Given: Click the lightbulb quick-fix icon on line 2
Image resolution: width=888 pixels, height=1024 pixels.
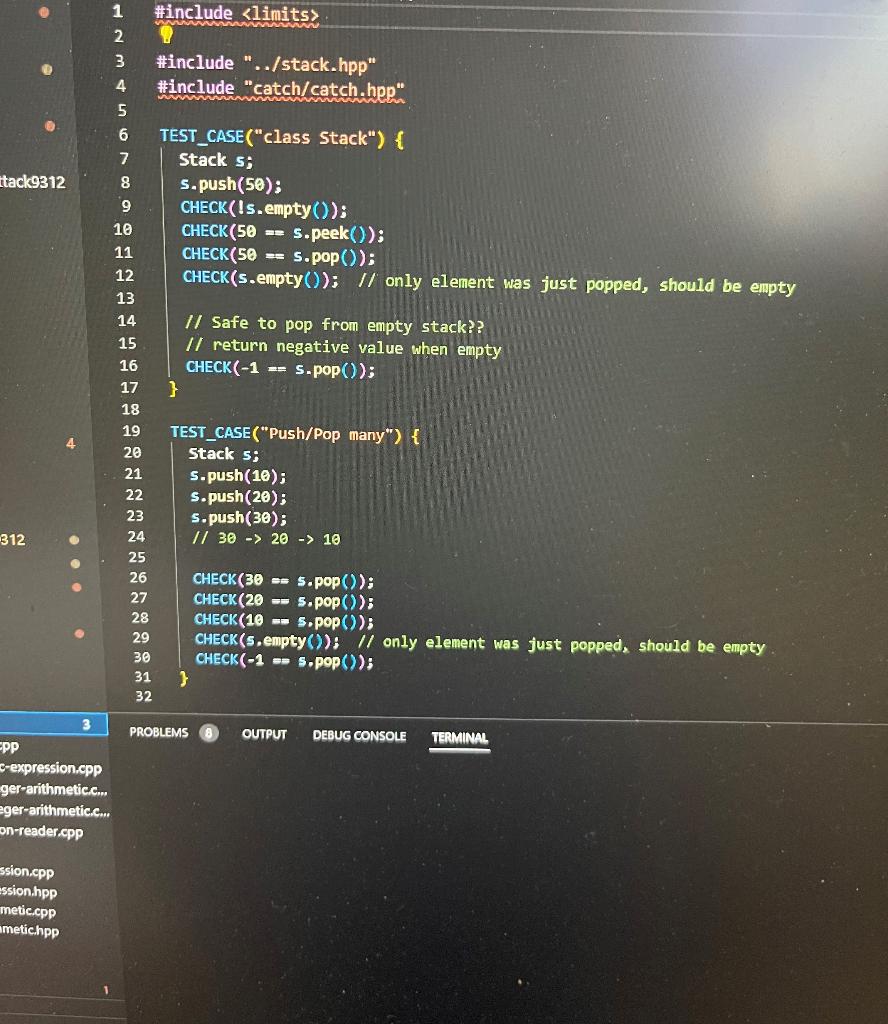Looking at the screenshot, I should click(165, 36).
